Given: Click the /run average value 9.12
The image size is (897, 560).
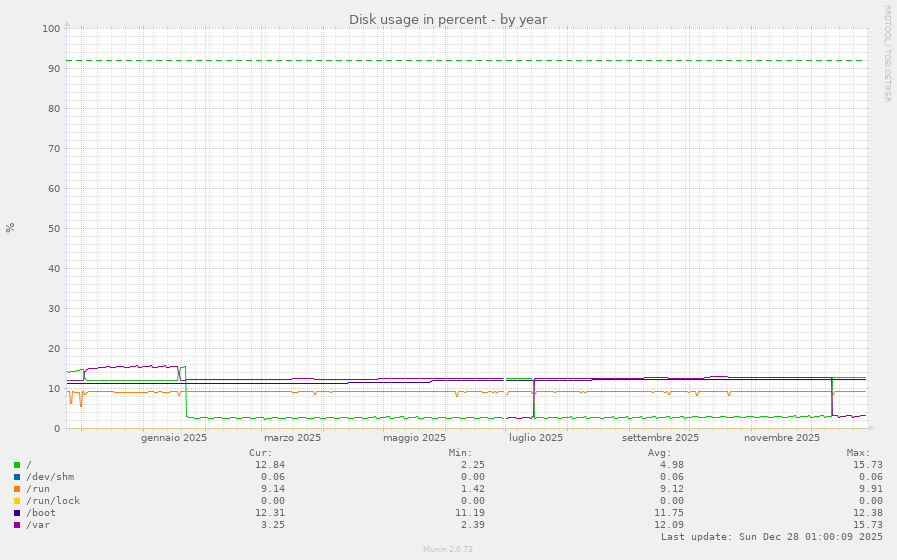Looking at the screenshot, I should (x=672, y=488).
